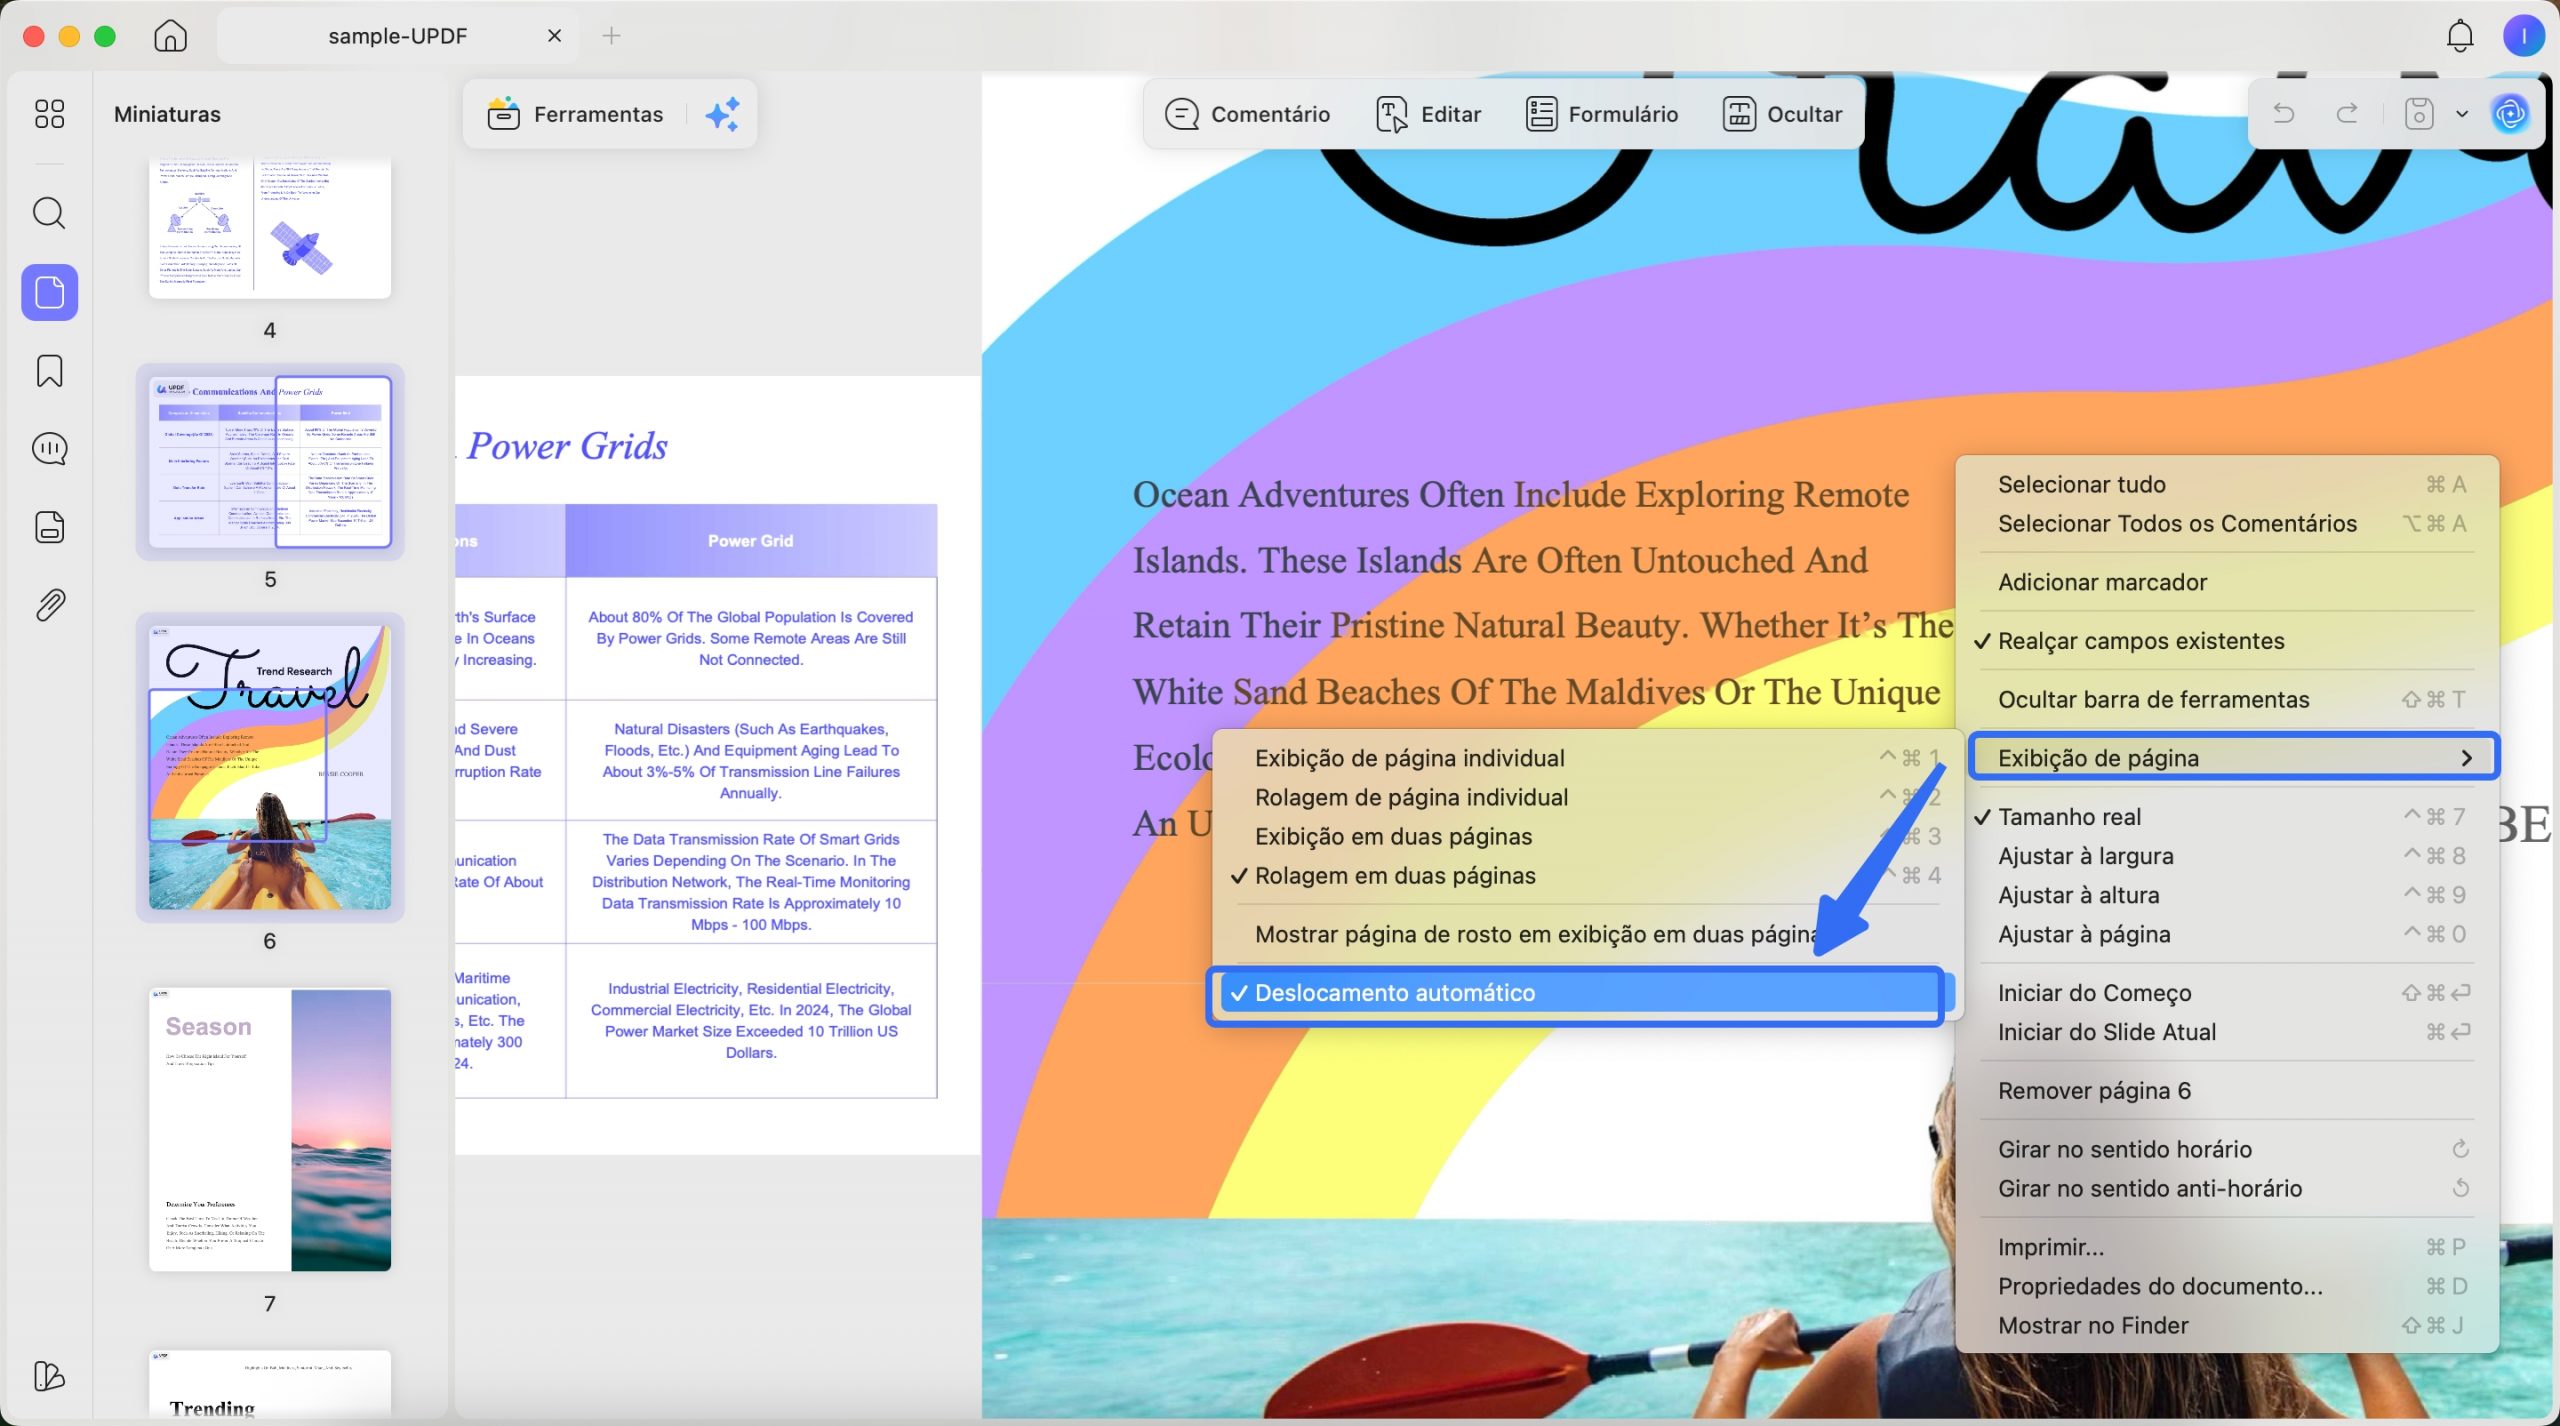Choose Ocultar barra de ferramentas
The width and height of the screenshot is (2560, 1426).
point(2227,699)
